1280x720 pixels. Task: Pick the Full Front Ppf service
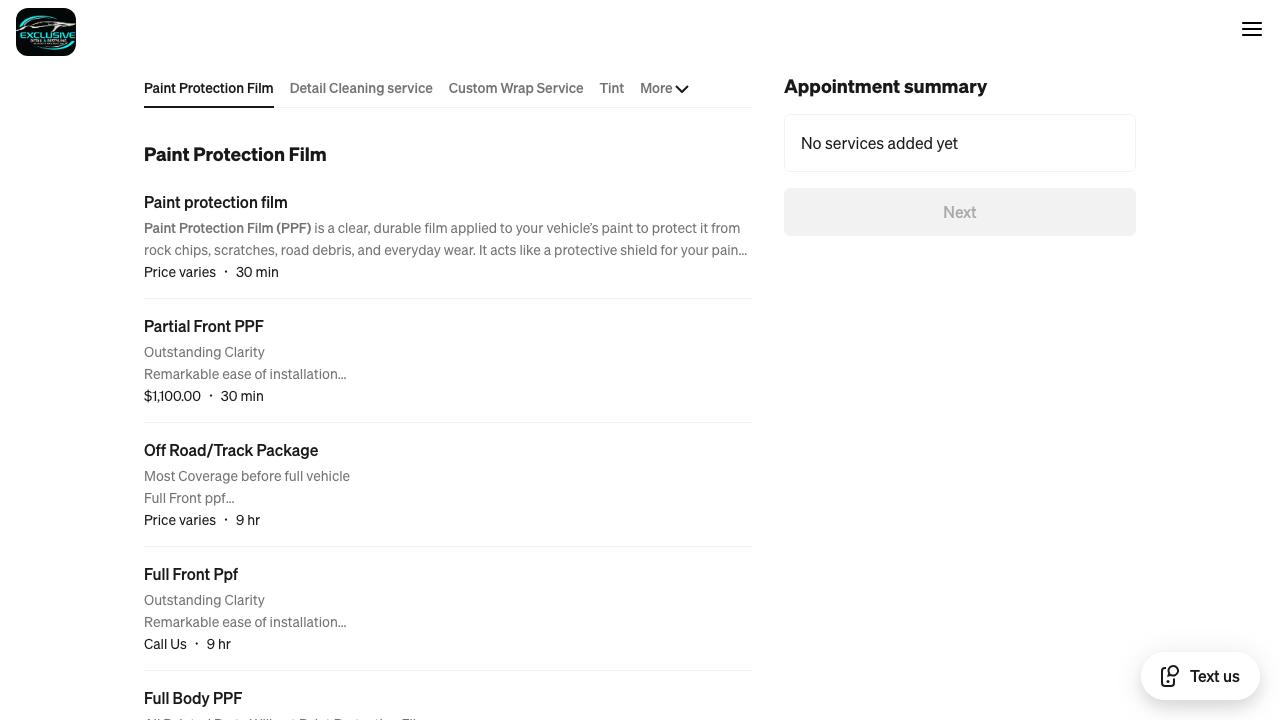point(191,574)
